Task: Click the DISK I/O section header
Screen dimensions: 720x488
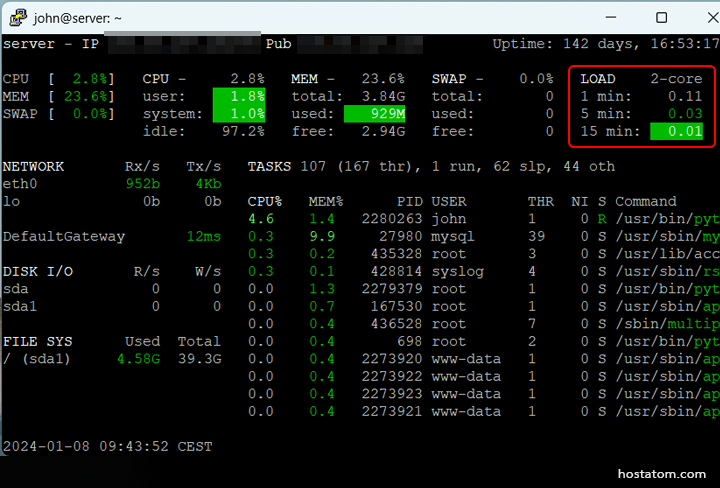Action: tap(37, 271)
